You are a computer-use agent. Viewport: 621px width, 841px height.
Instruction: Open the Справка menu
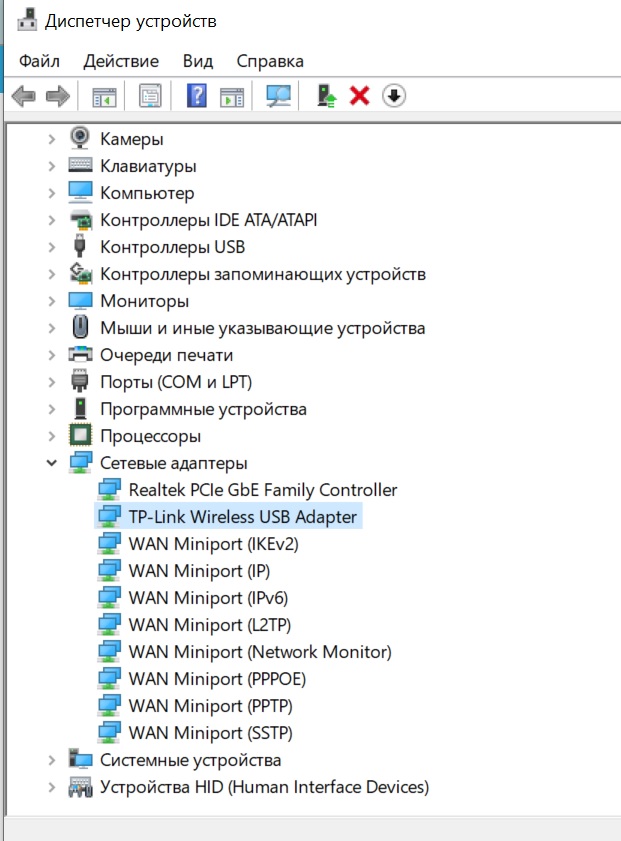point(270,61)
